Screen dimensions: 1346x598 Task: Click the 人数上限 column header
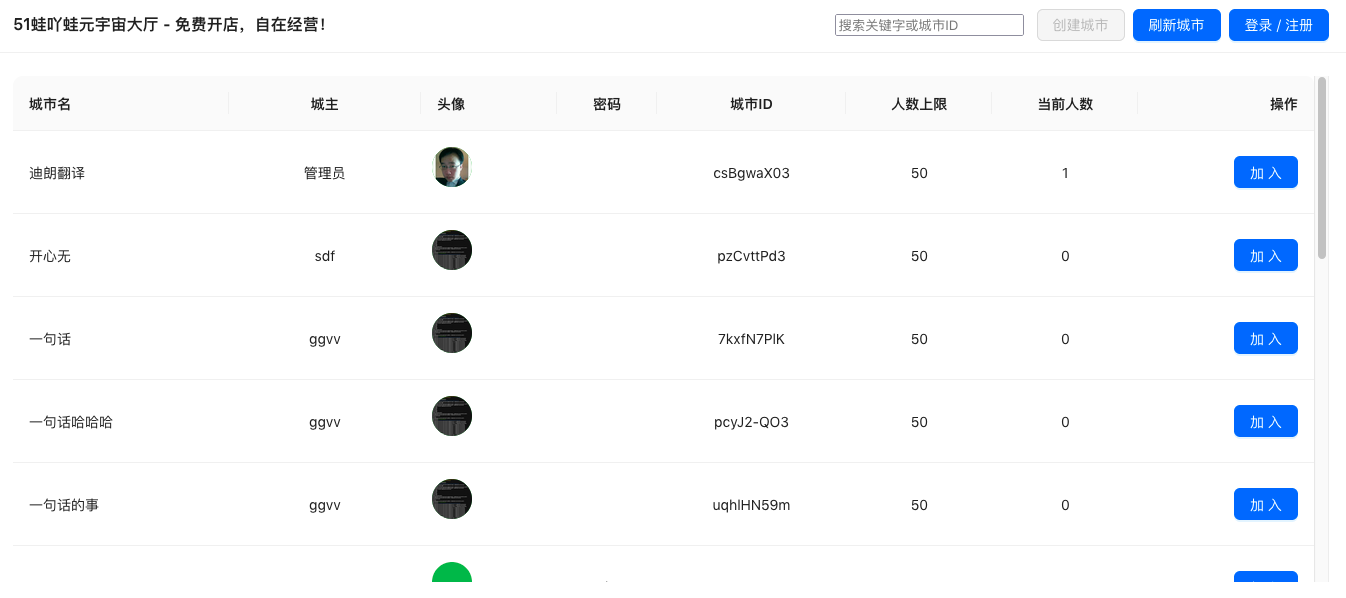point(919,104)
